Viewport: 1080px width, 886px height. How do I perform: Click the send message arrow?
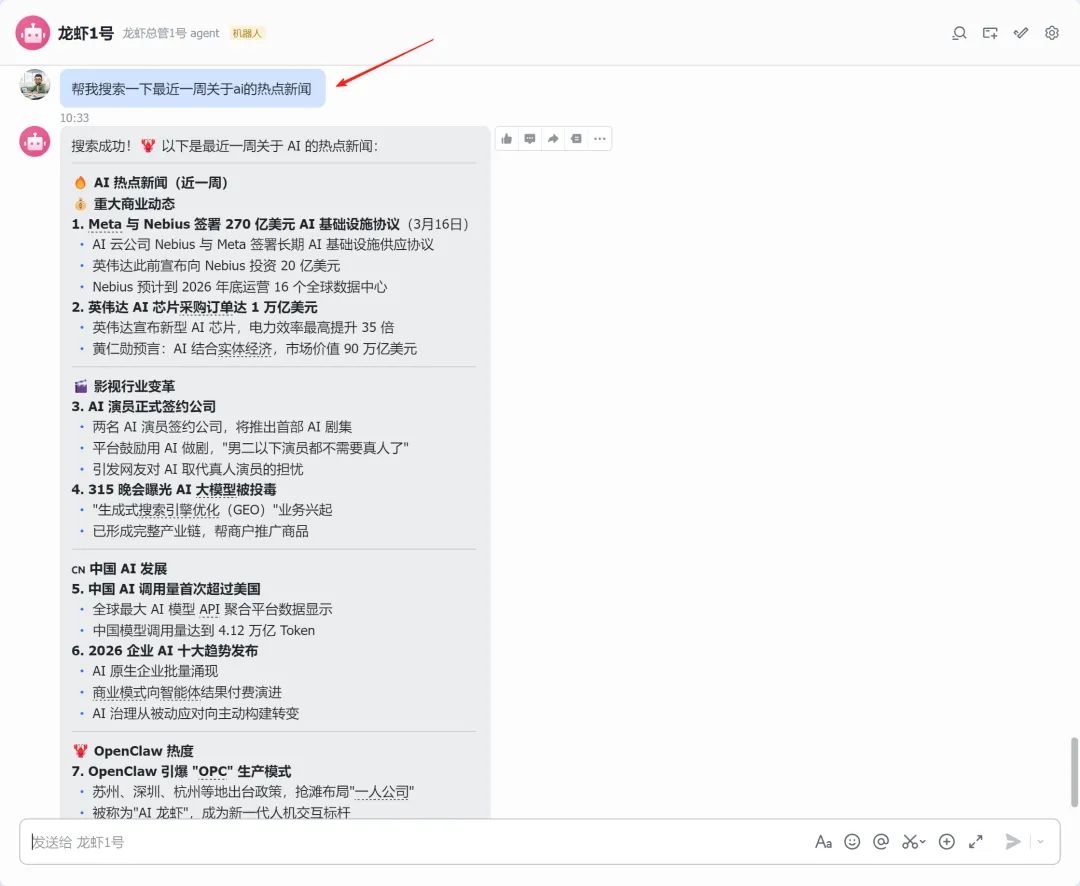click(x=1012, y=842)
